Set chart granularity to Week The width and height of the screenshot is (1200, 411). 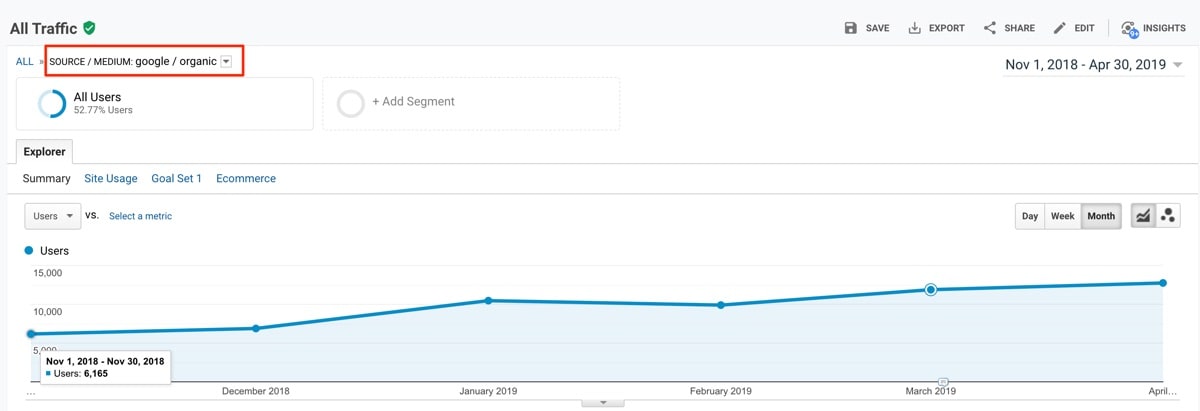pyautogui.click(x=1062, y=216)
